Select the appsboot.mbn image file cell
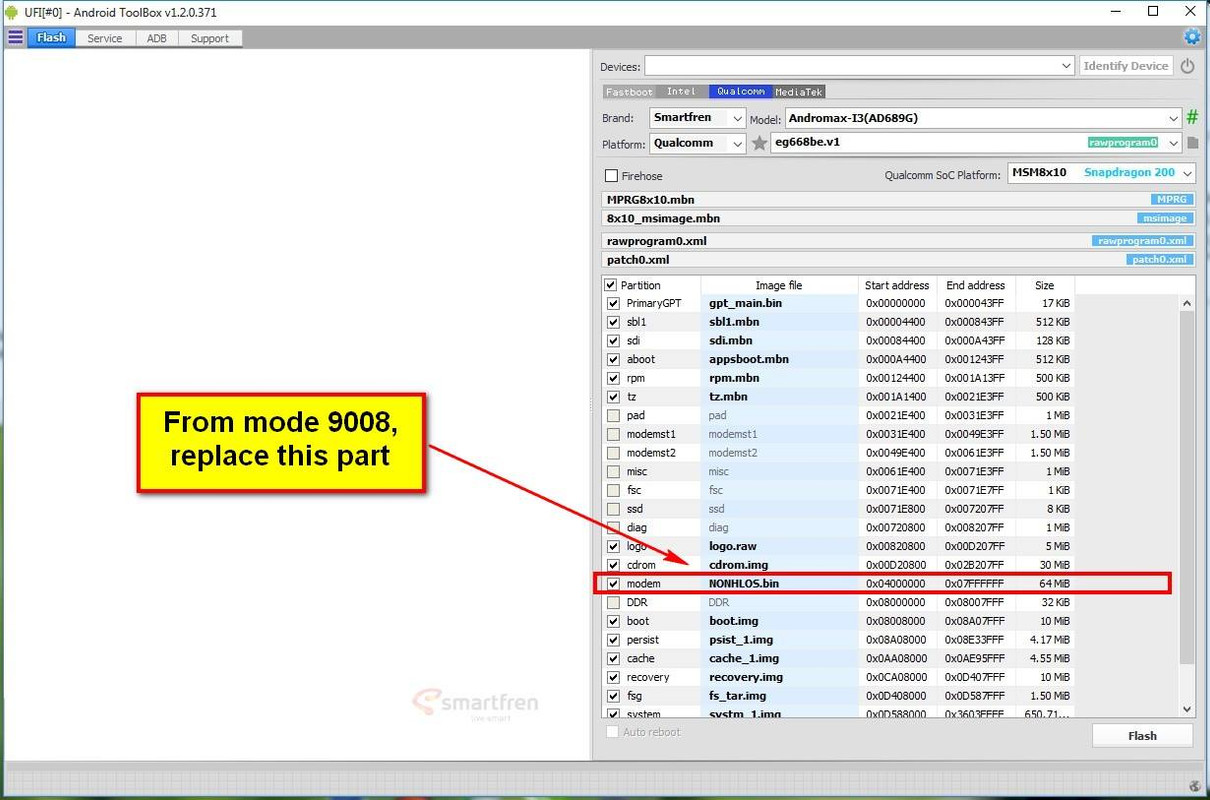1210x800 pixels. click(x=779, y=359)
